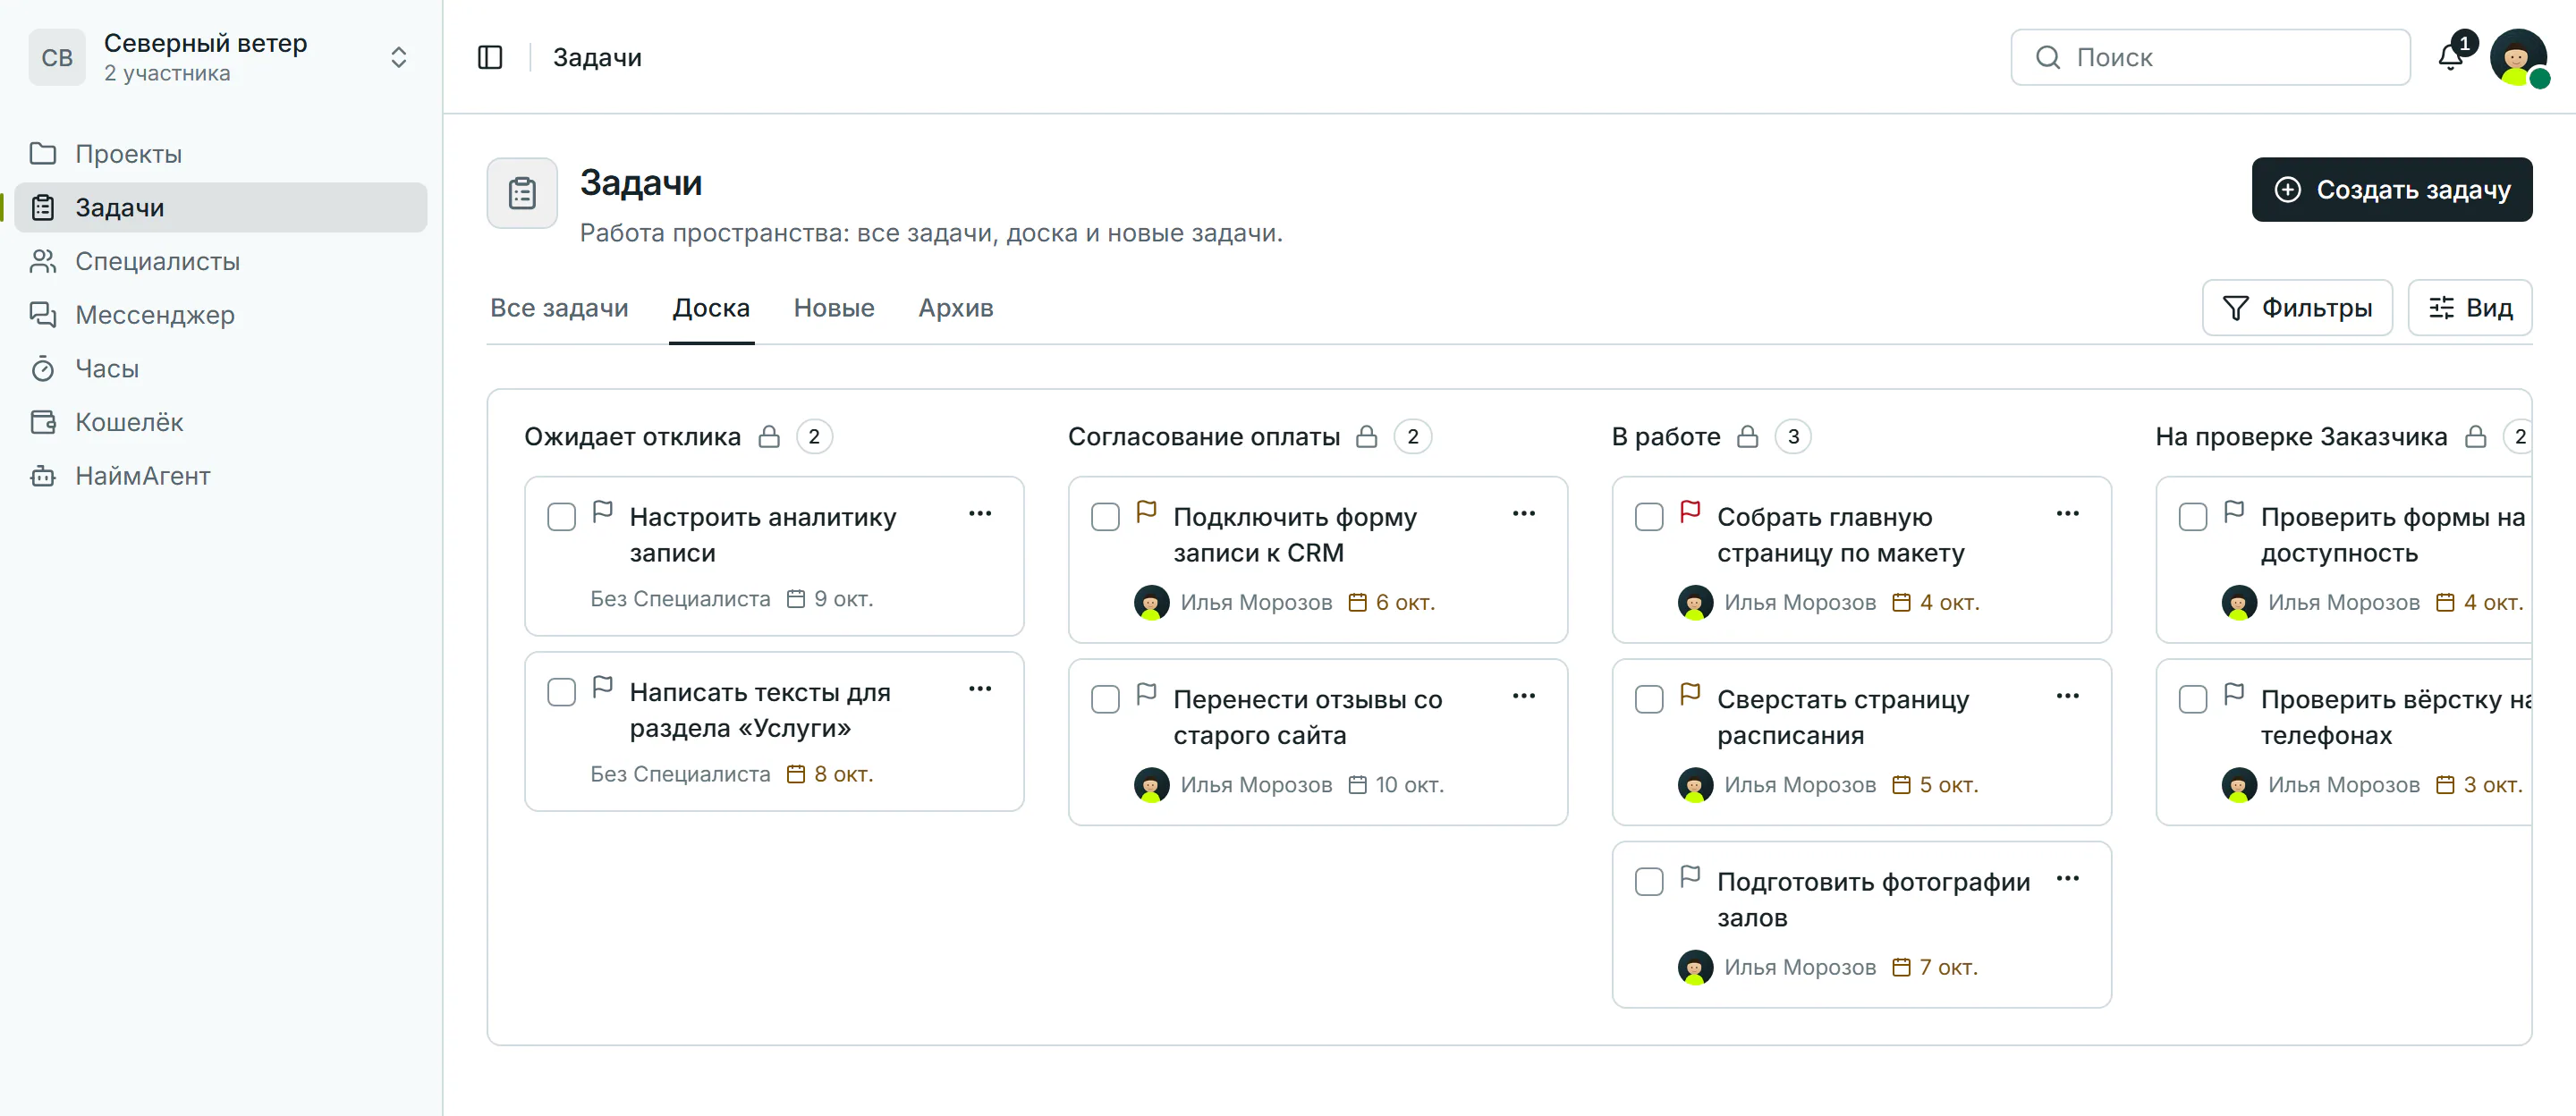Check the box for «Написать тексты для раздела «Услуги»»
The image size is (2576, 1116).
[x=561, y=692]
